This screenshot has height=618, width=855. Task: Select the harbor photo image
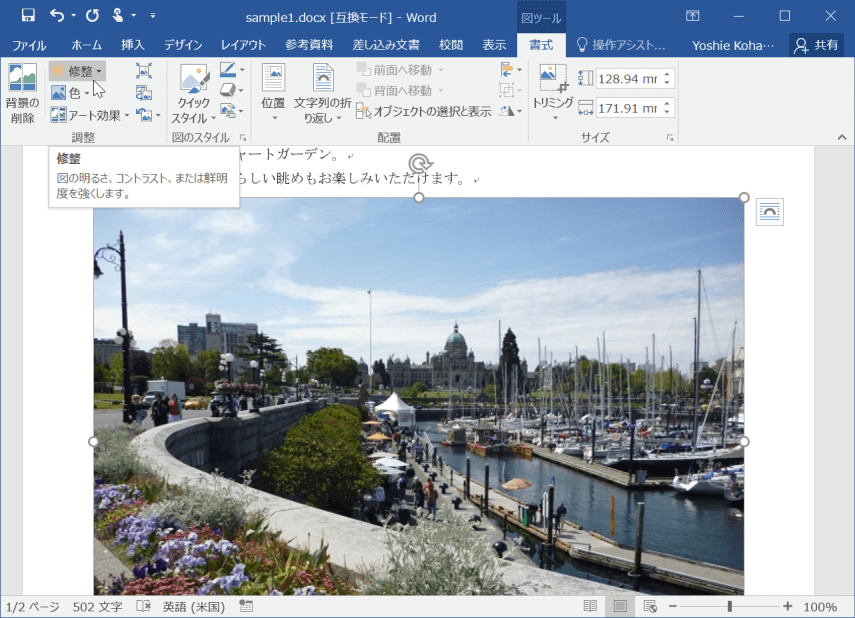point(419,396)
